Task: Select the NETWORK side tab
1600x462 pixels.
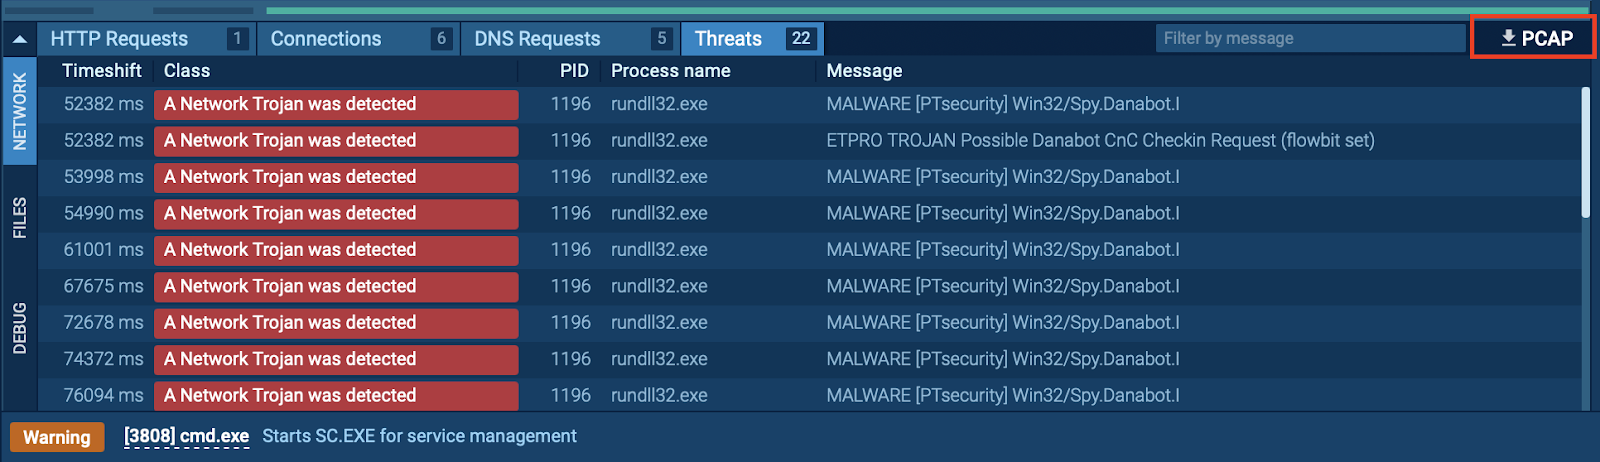Action: [x=19, y=111]
